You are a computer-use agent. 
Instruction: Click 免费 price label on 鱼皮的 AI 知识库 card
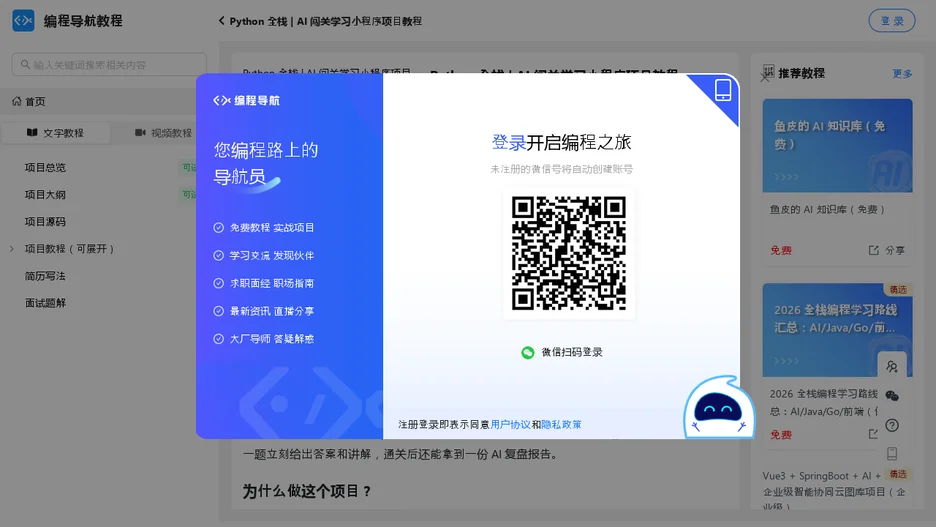coord(781,251)
